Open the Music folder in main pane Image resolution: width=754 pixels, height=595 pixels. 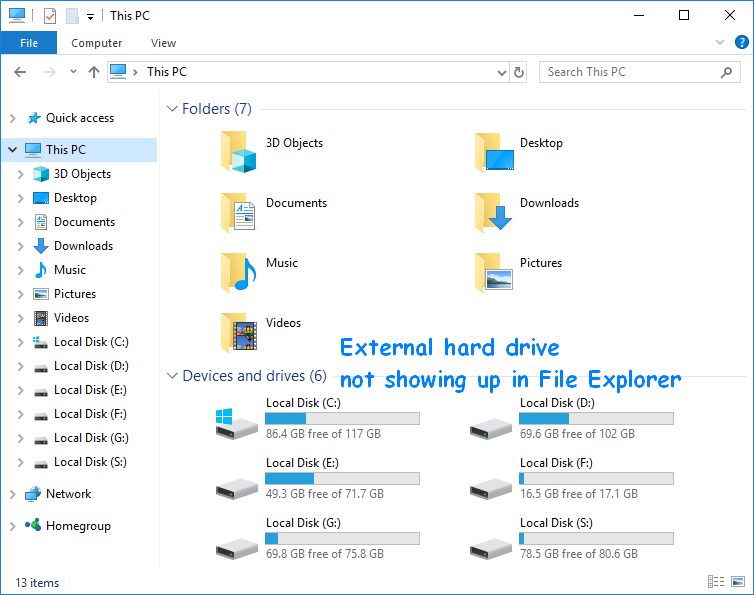(x=239, y=271)
